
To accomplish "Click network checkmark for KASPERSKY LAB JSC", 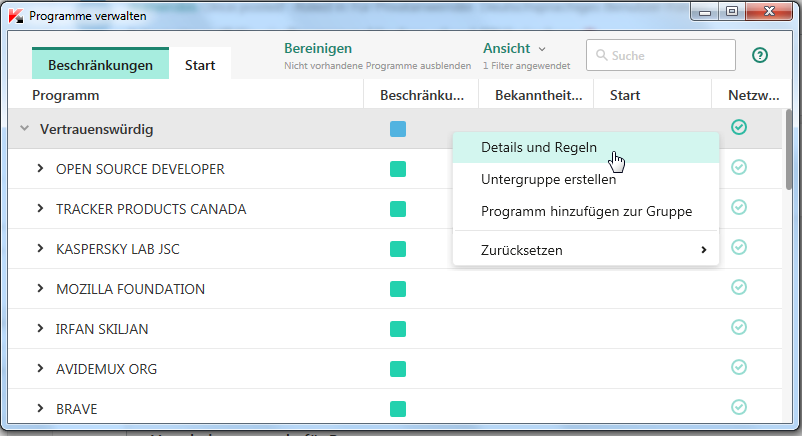I will (x=739, y=247).
